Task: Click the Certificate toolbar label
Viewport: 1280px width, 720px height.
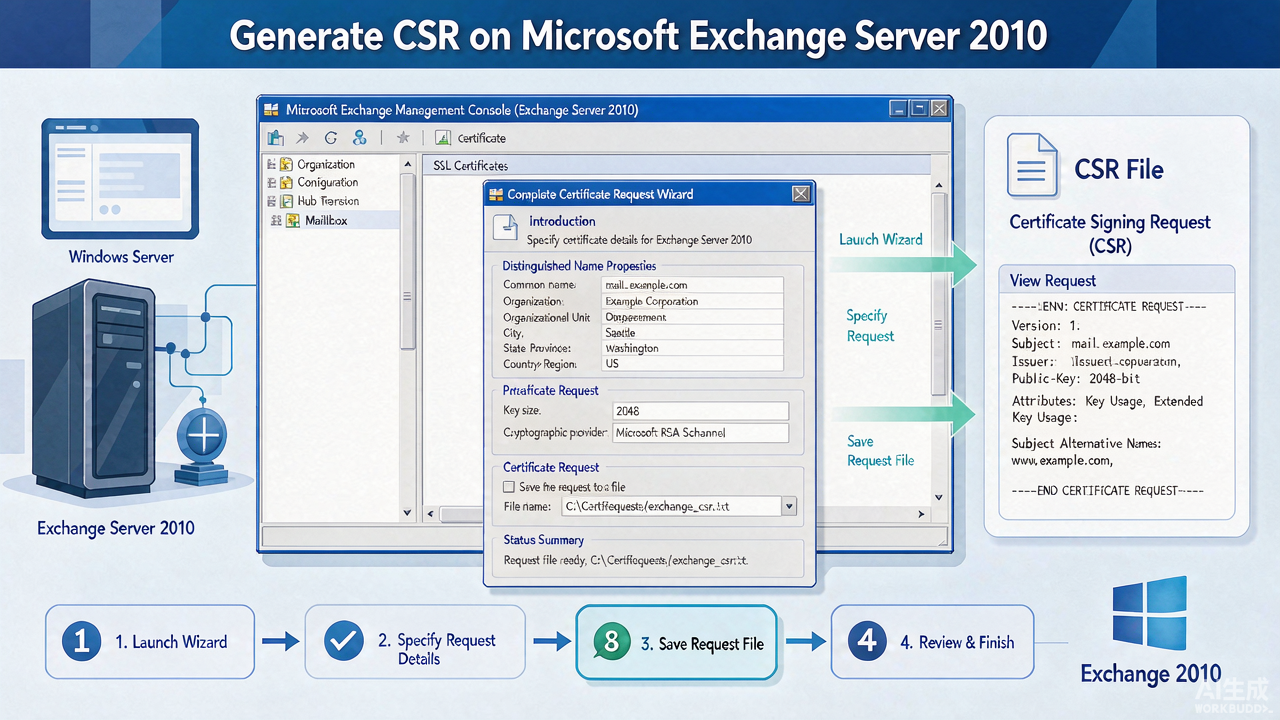Action: click(482, 138)
